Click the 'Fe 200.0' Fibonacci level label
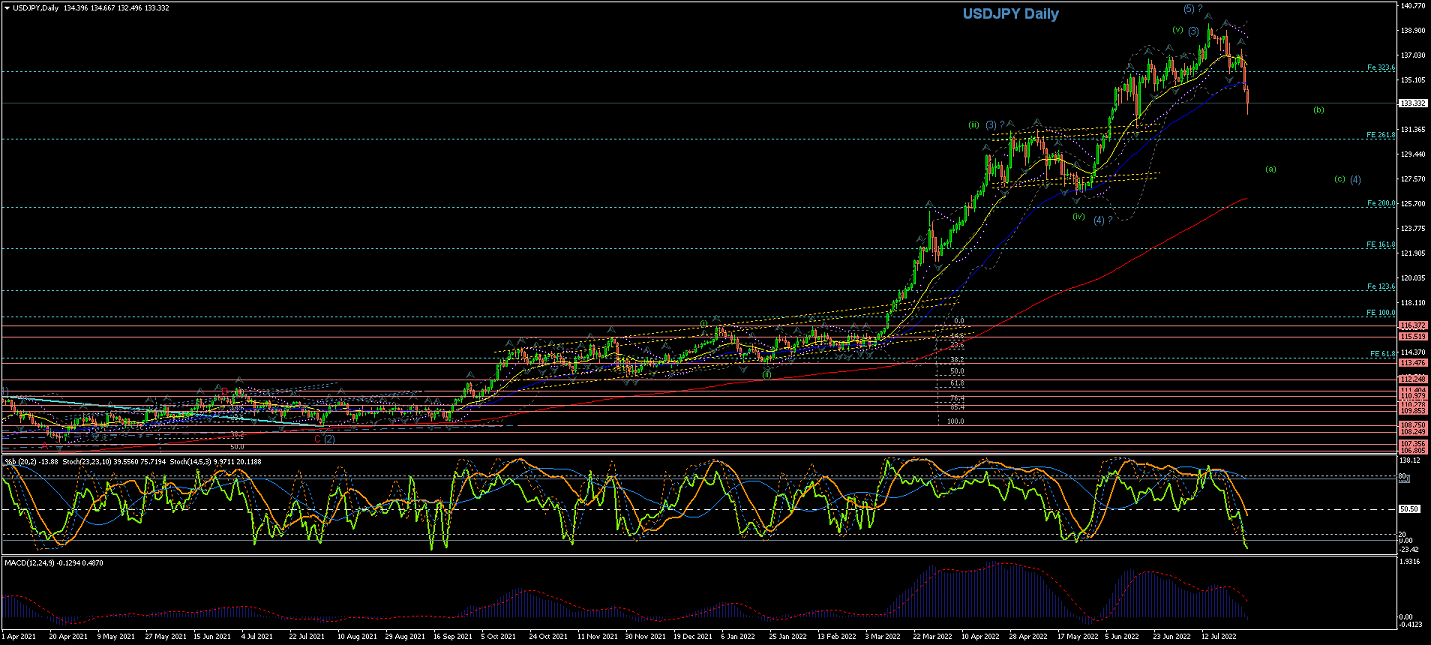This screenshot has height=645, width=1431. [x=1381, y=203]
